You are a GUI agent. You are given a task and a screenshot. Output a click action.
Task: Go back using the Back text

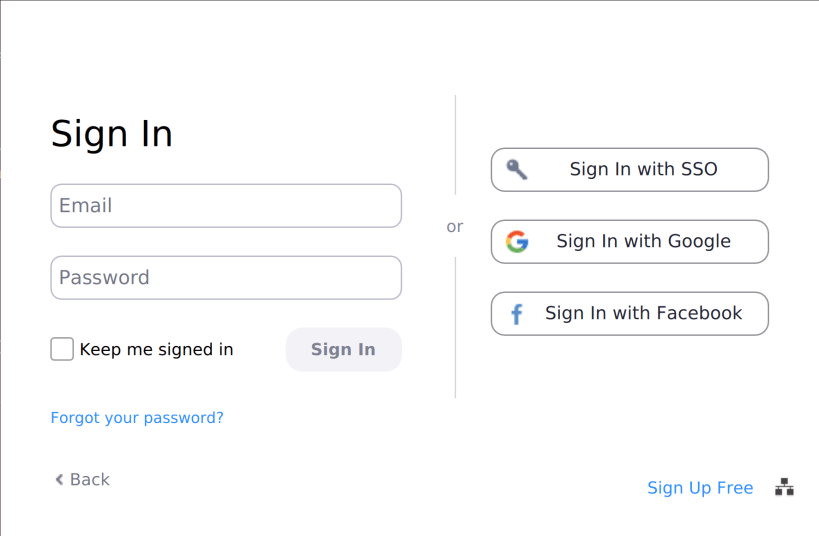coord(90,480)
